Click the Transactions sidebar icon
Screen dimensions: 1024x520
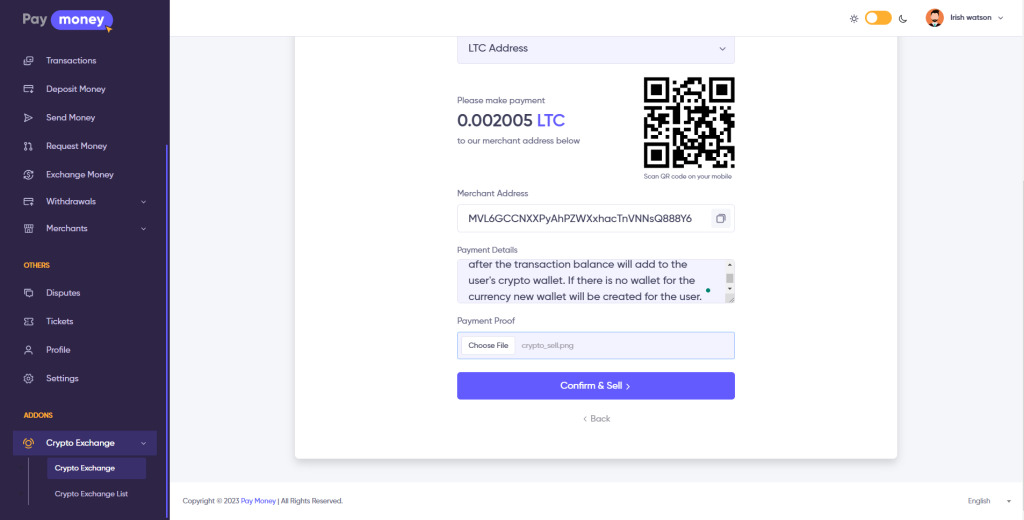pyautogui.click(x=28, y=61)
